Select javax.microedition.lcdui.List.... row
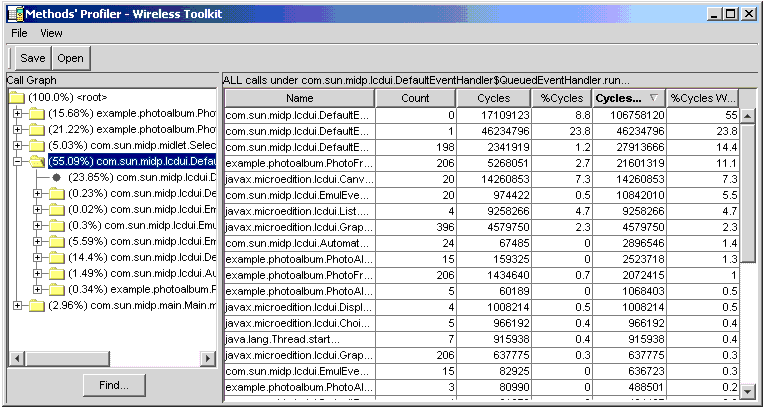 [482, 211]
